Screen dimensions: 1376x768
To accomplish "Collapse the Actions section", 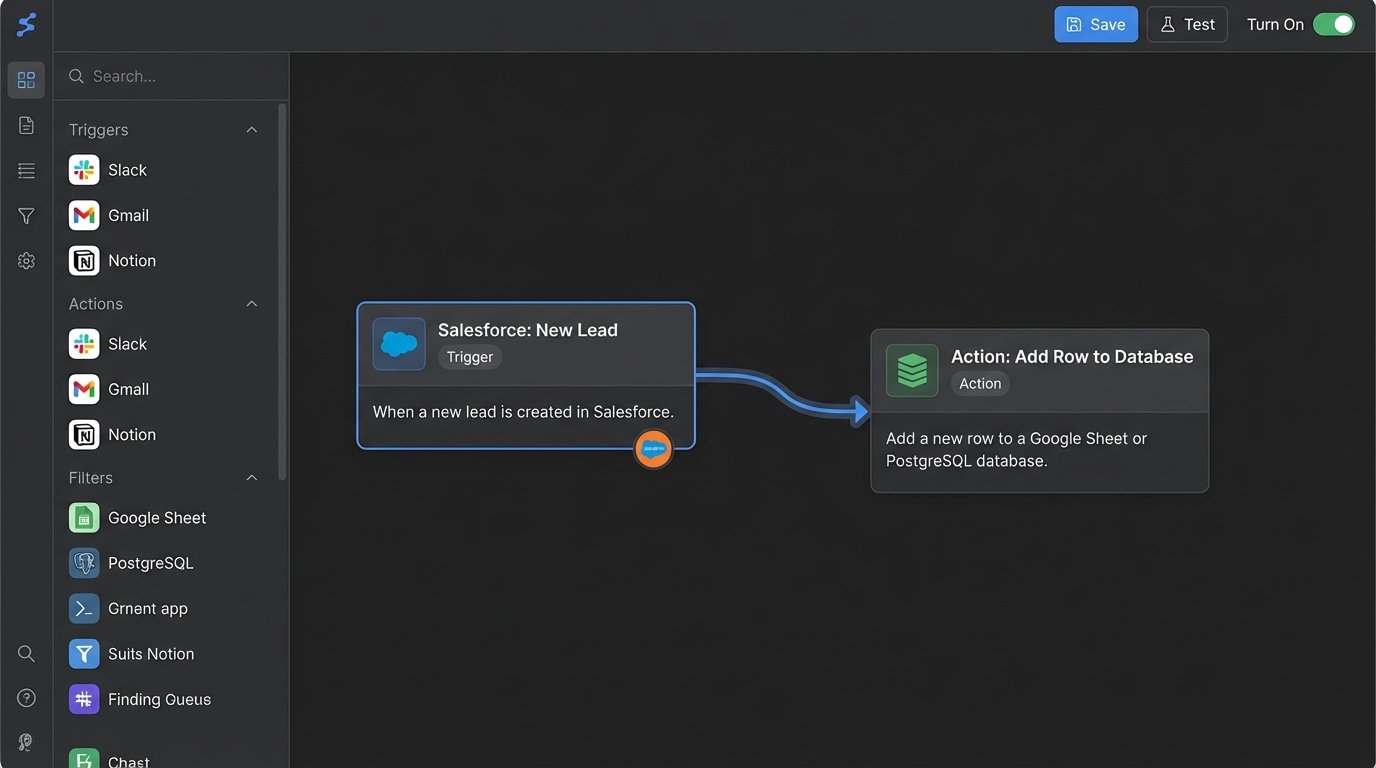I will (251, 303).
